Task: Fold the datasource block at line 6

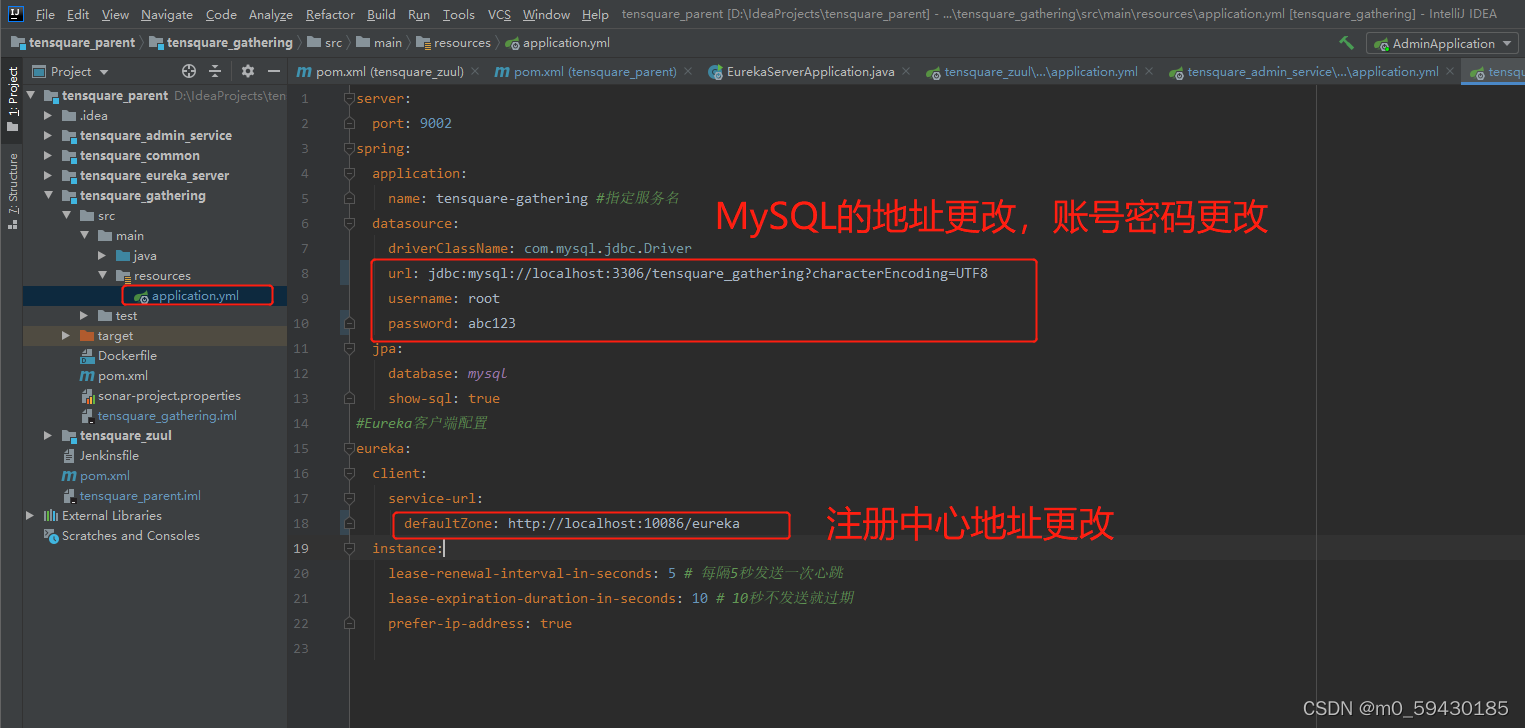Action: [349, 223]
